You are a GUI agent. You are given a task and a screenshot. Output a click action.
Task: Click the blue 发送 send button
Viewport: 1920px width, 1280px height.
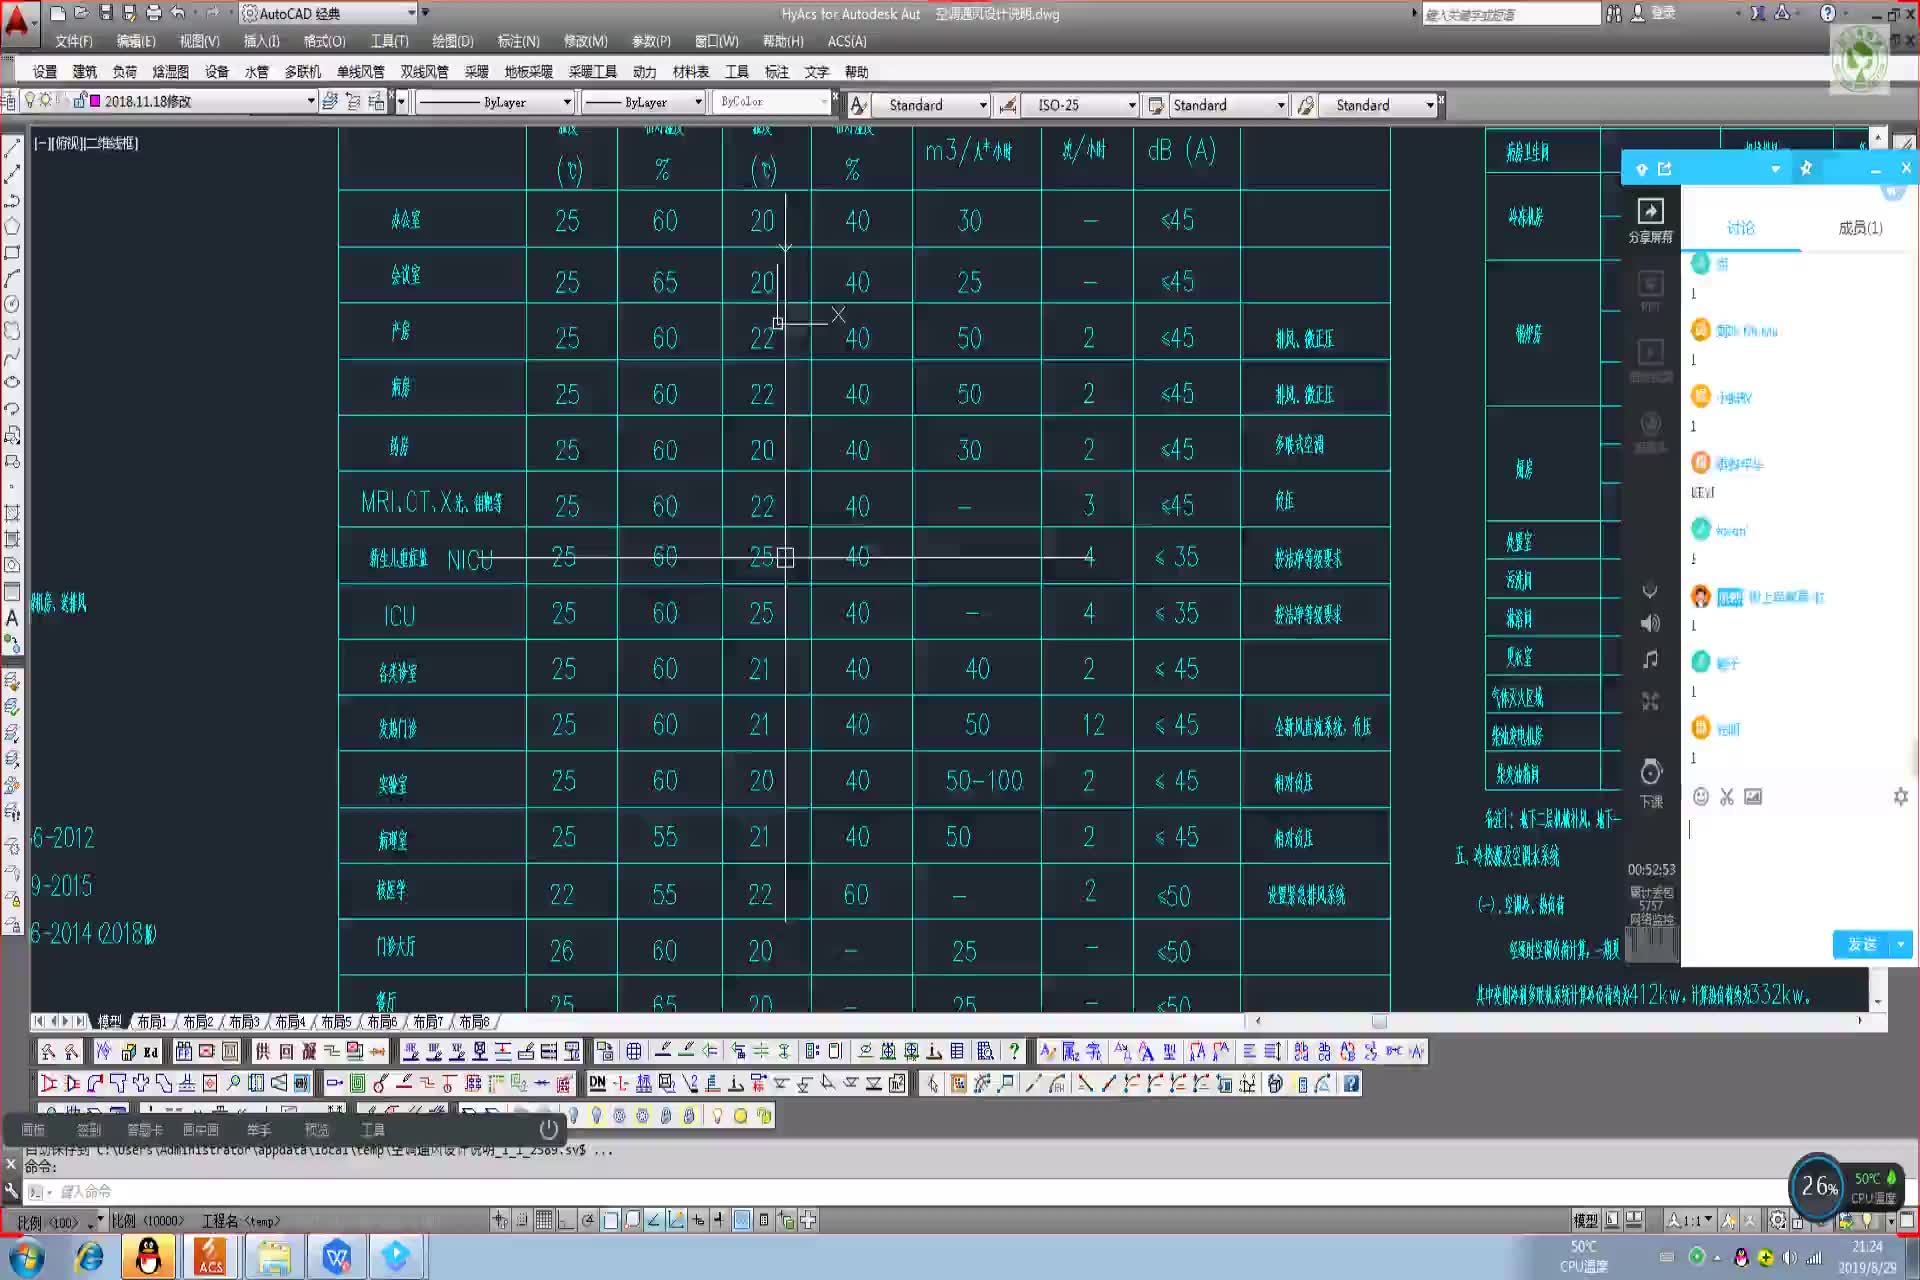(x=1861, y=944)
